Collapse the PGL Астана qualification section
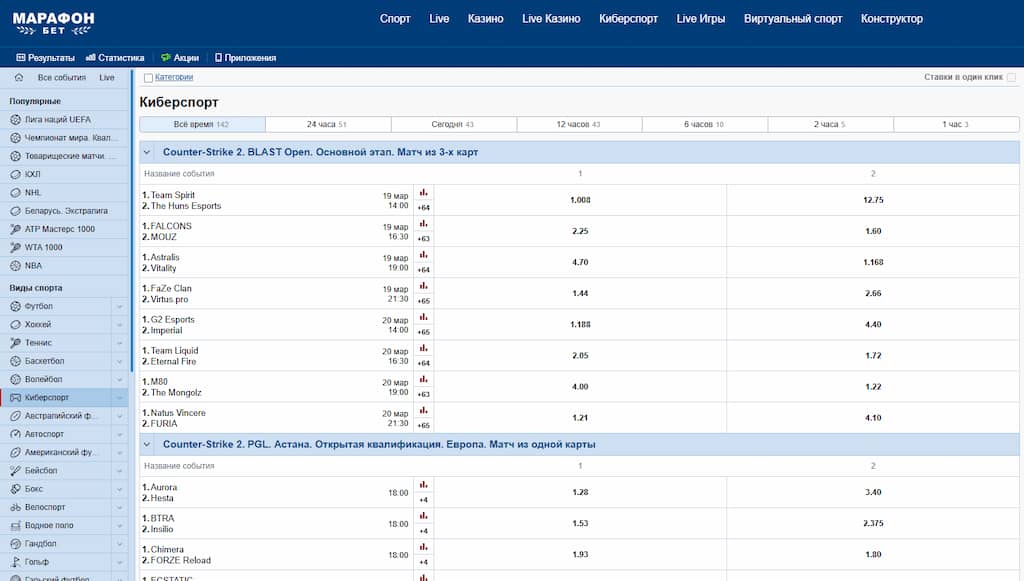 (x=148, y=444)
